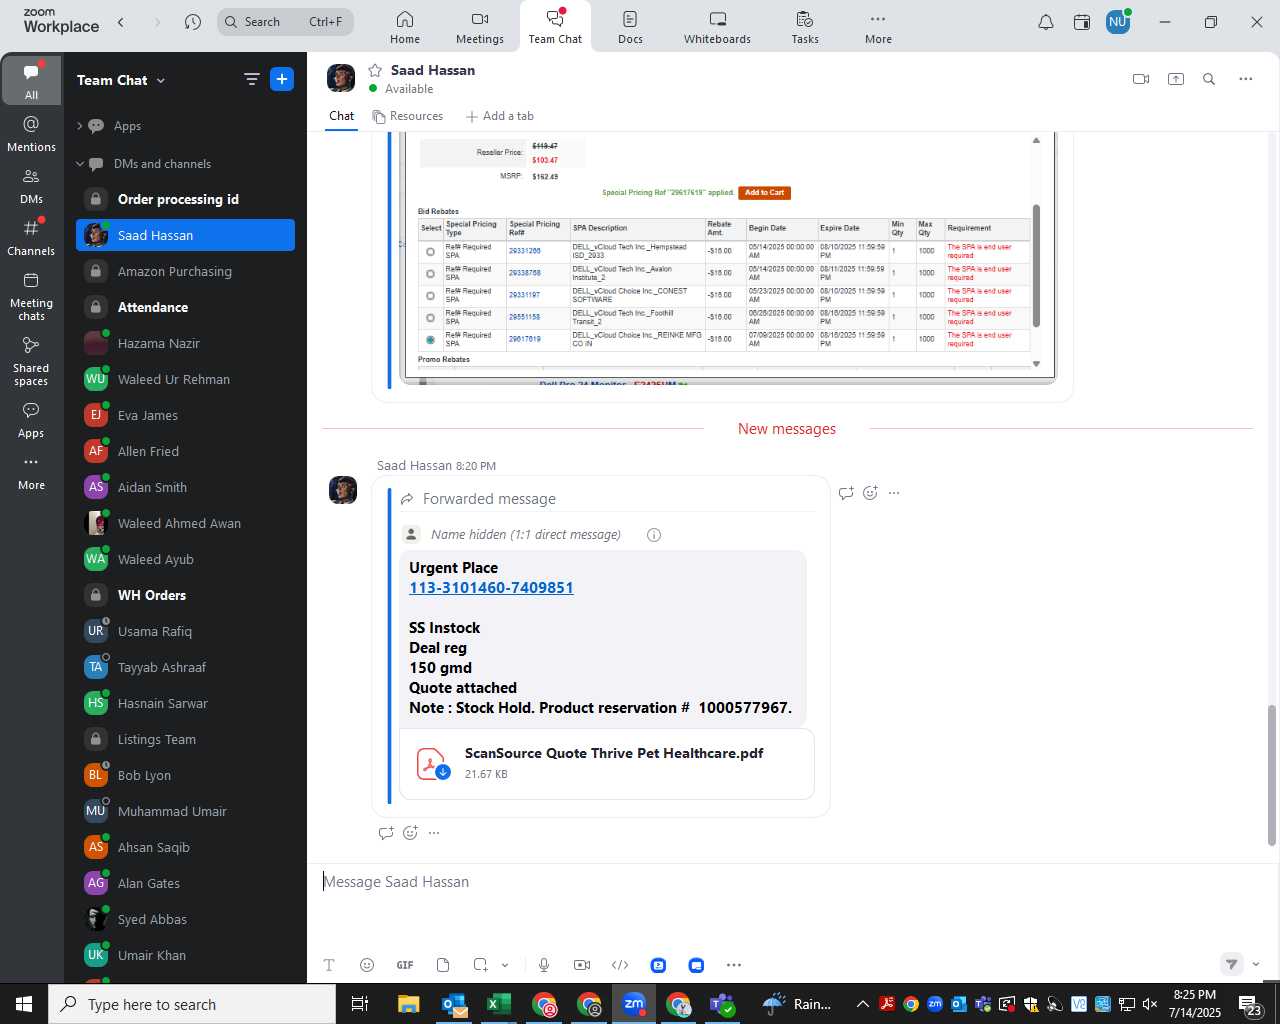Open the history clock icon
This screenshot has width=1280, height=1024.
click(x=193, y=22)
